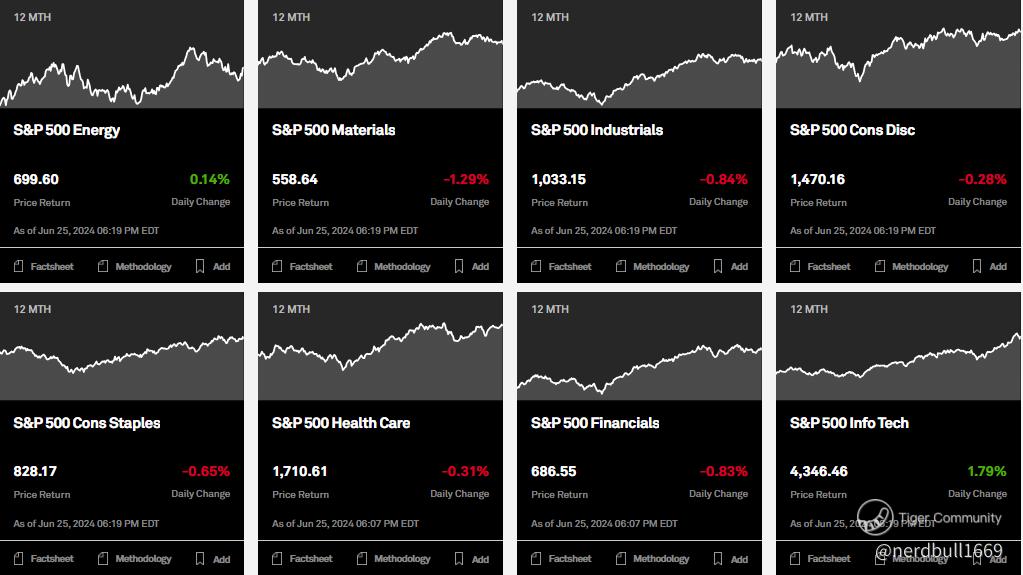
Task: Open S&P 500 Health Care index page
Action: (x=341, y=423)
